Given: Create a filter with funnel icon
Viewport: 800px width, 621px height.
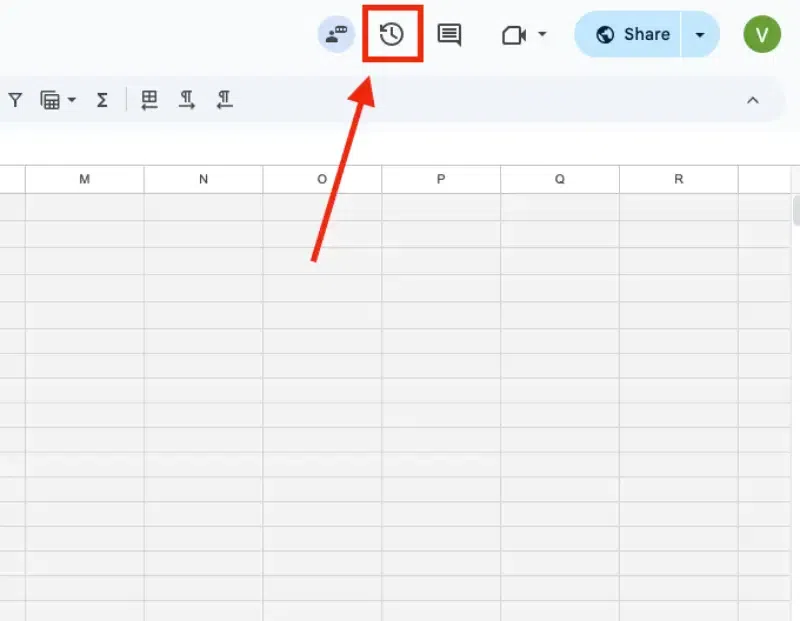Looking at the screenshot, I should point(15,100).
